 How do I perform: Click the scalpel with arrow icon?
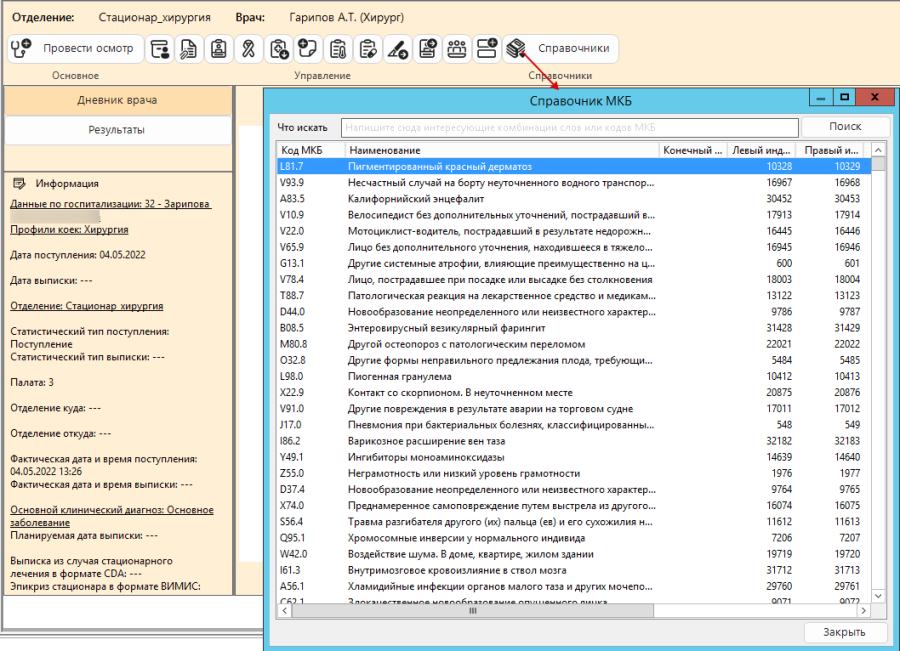(x=397, y=49)
